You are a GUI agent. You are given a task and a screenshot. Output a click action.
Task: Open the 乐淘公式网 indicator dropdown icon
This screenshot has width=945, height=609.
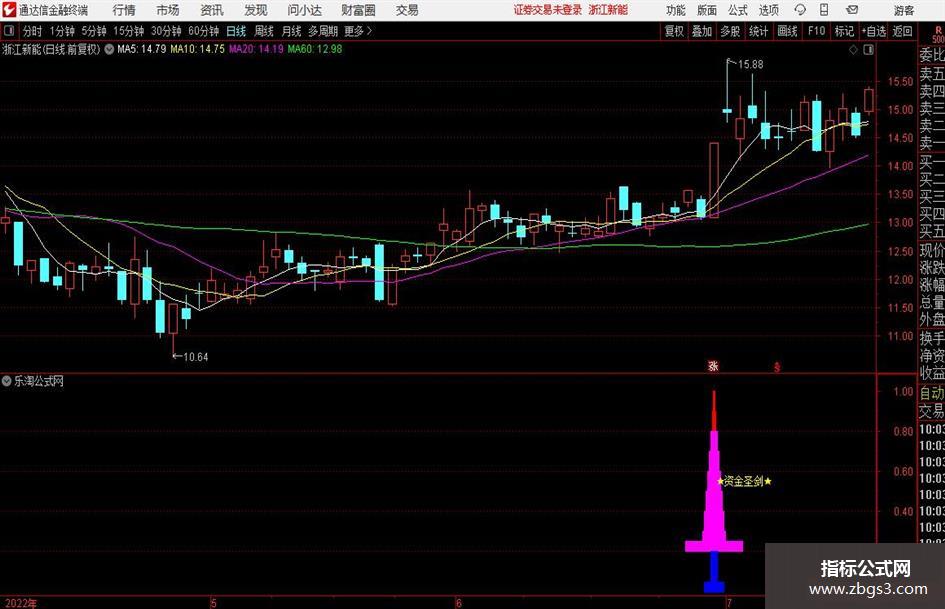[7, 381]
